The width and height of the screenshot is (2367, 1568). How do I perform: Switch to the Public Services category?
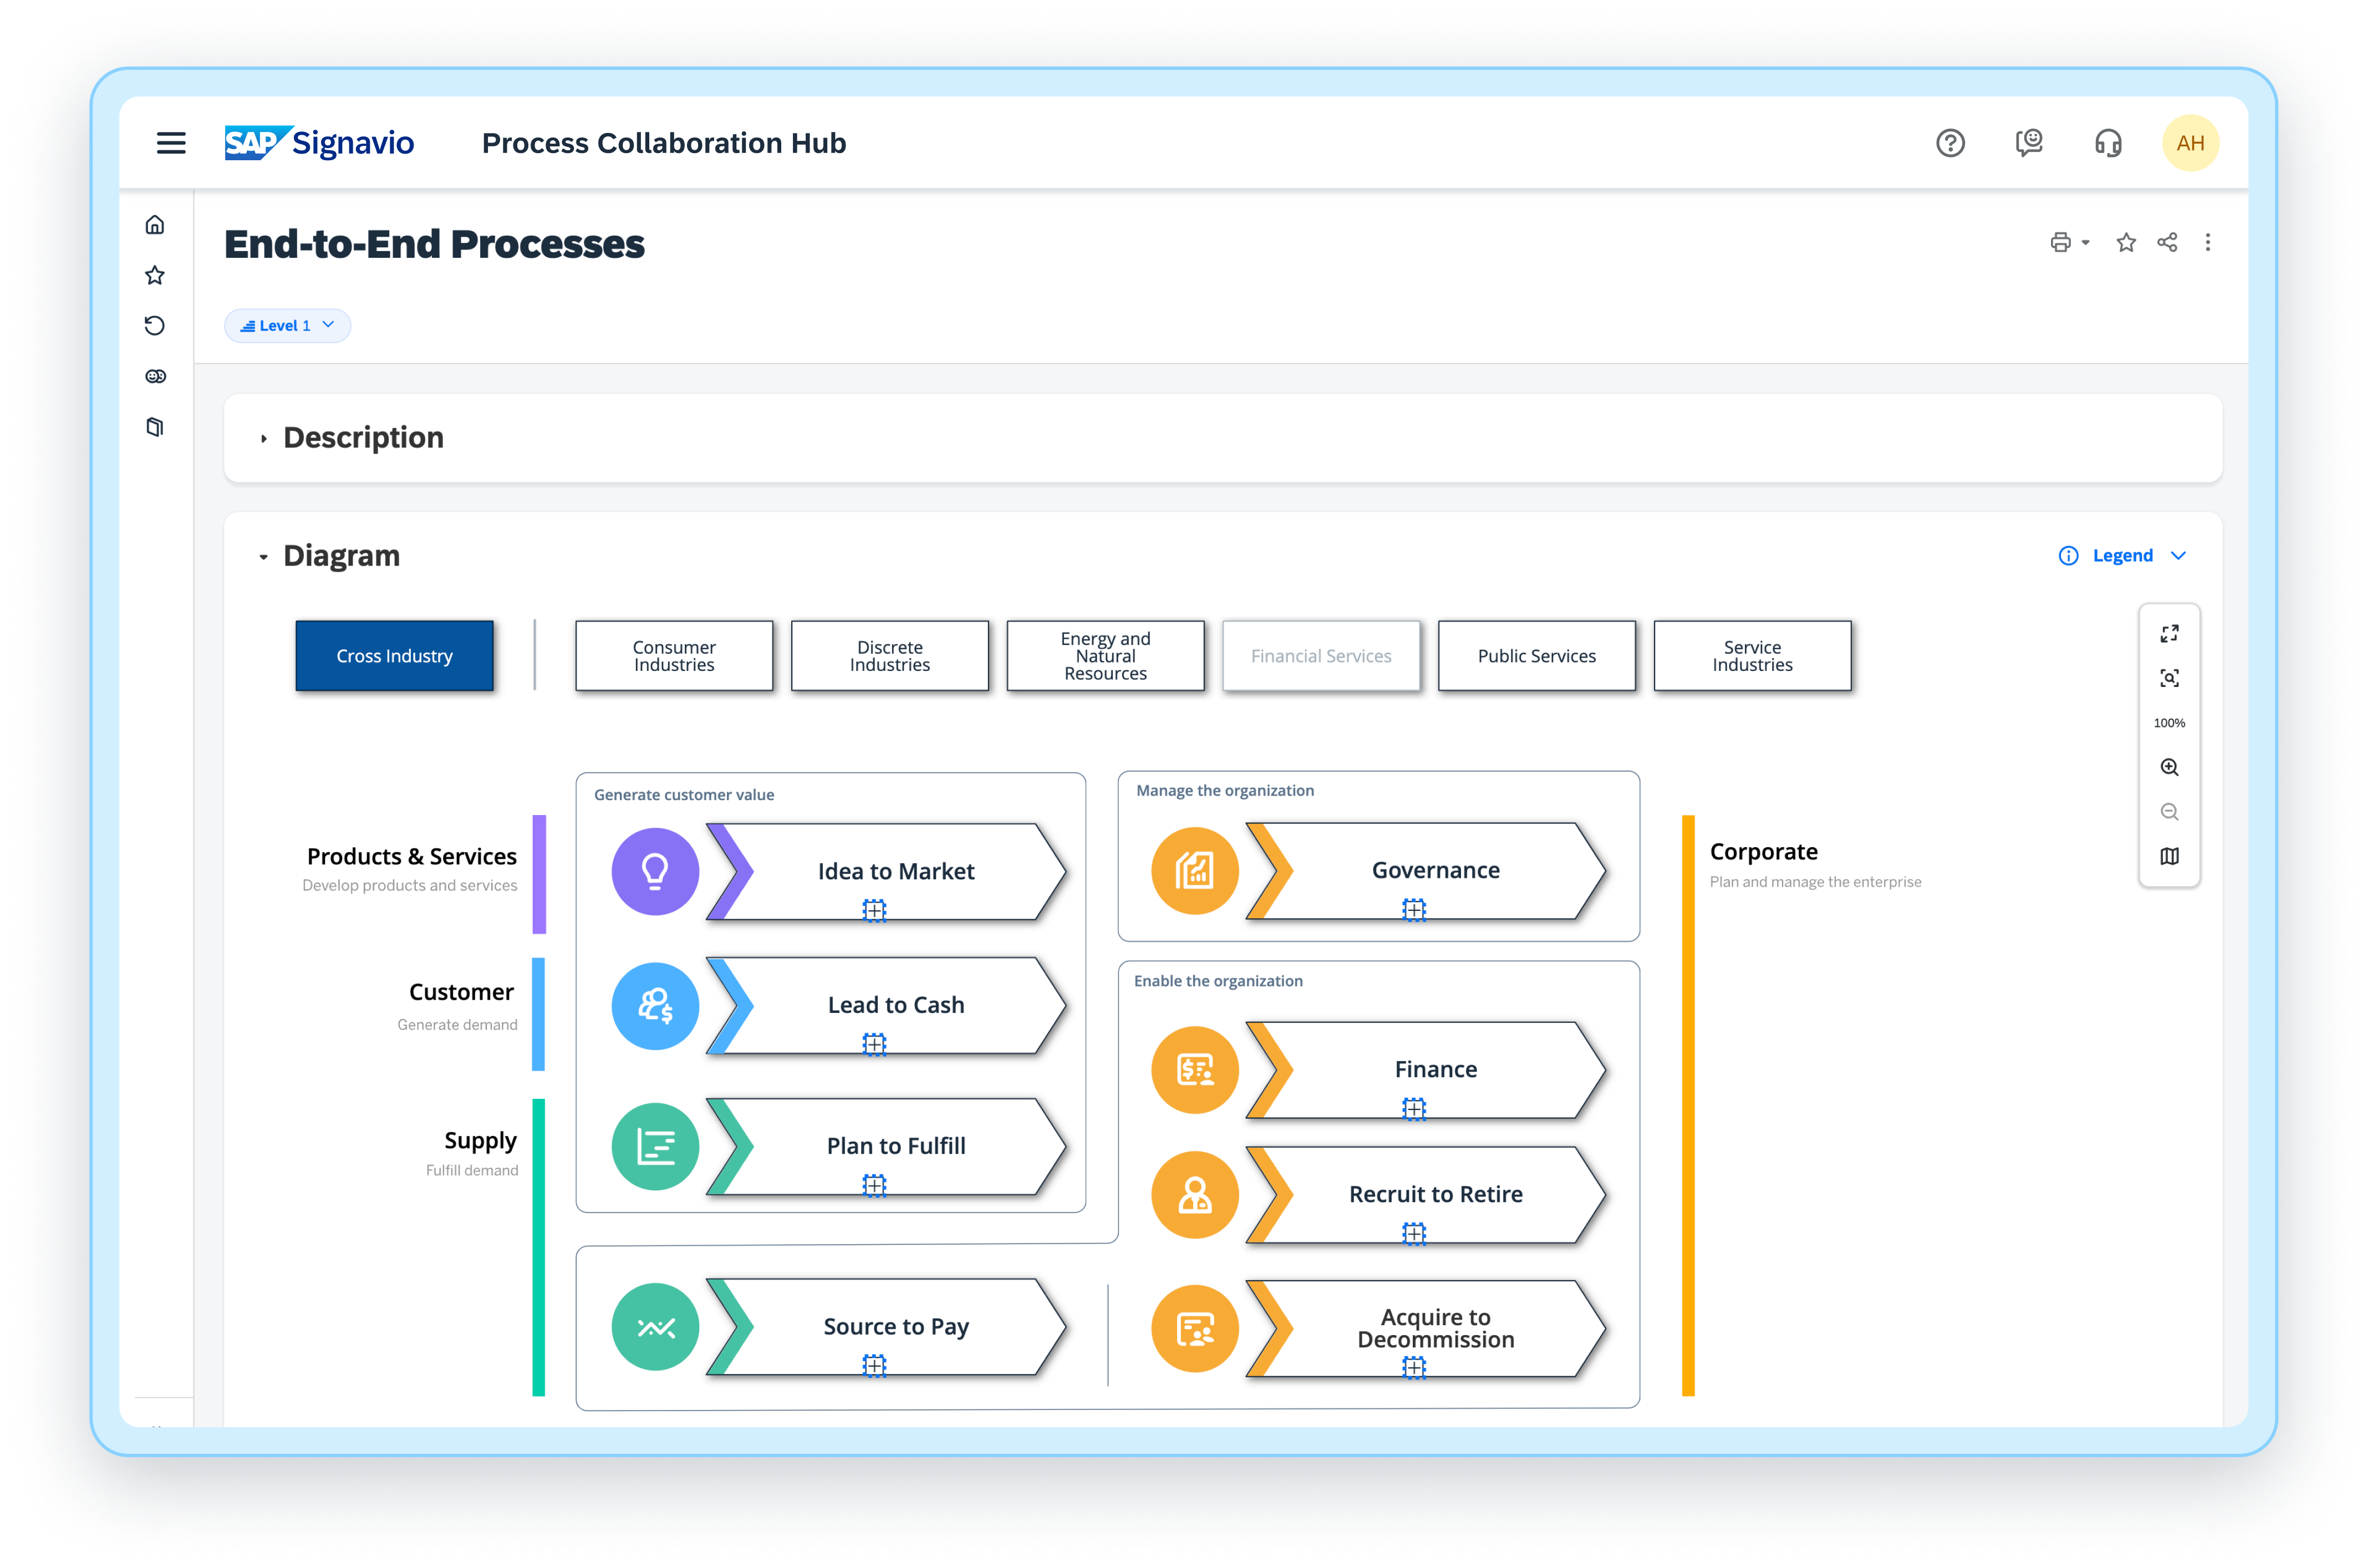(1536, 656)
